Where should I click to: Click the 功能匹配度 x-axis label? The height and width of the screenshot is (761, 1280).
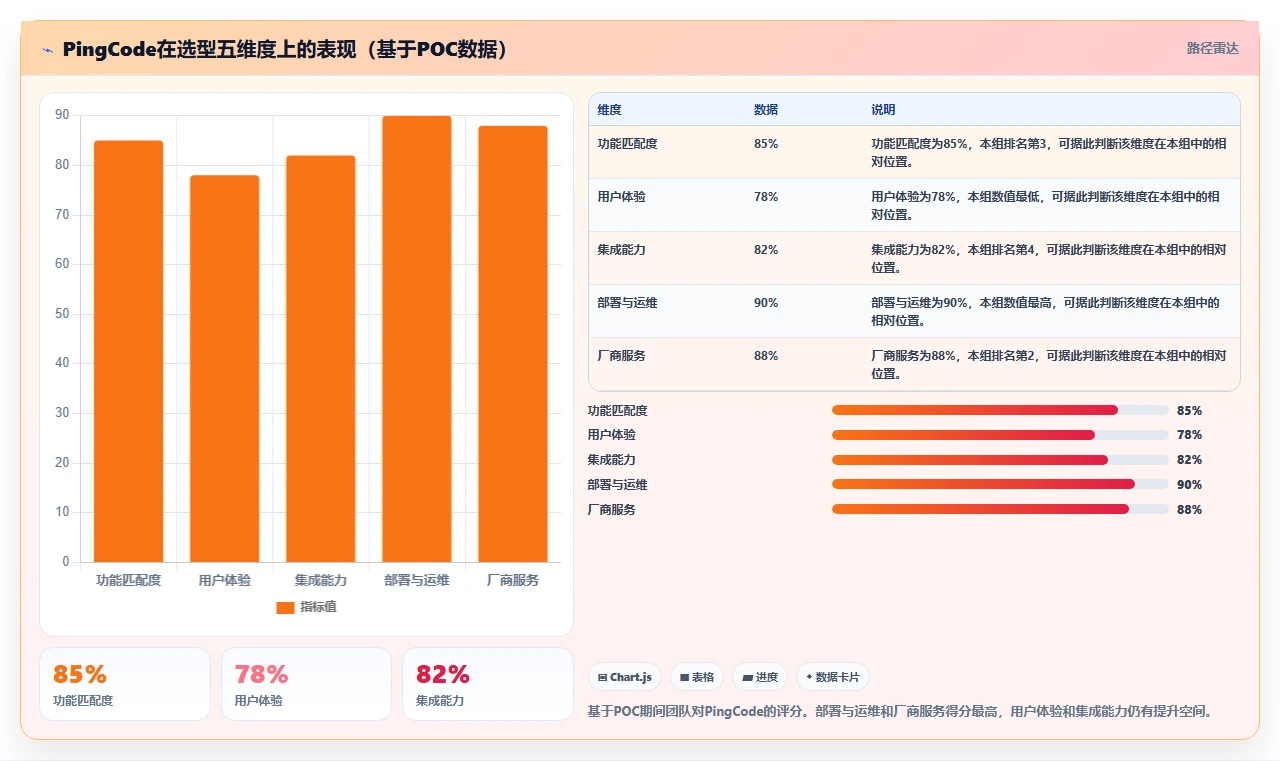click(x=128, y=580)
